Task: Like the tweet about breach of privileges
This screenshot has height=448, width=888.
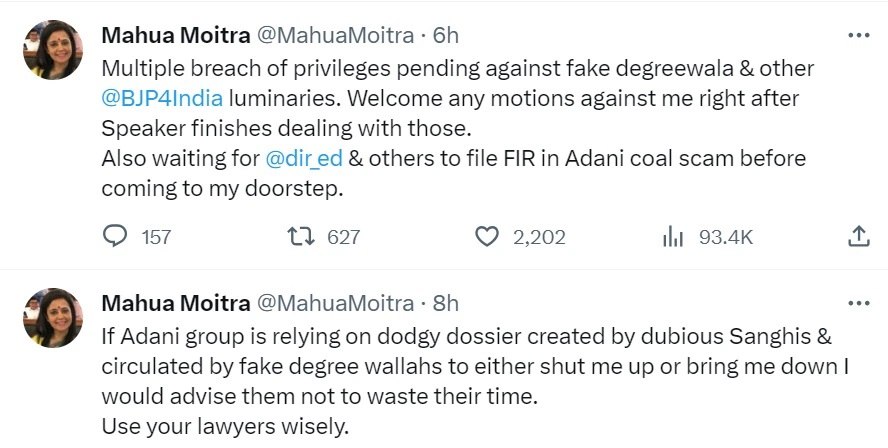Action: click(x=486, y=237)
